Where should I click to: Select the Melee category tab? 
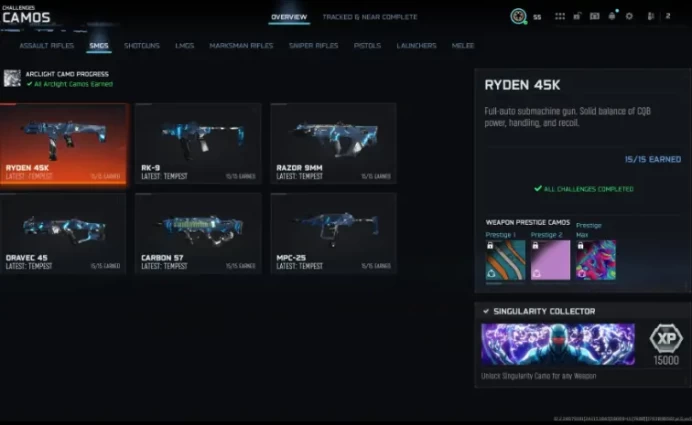pyautogui.click(x=463, y=45)
